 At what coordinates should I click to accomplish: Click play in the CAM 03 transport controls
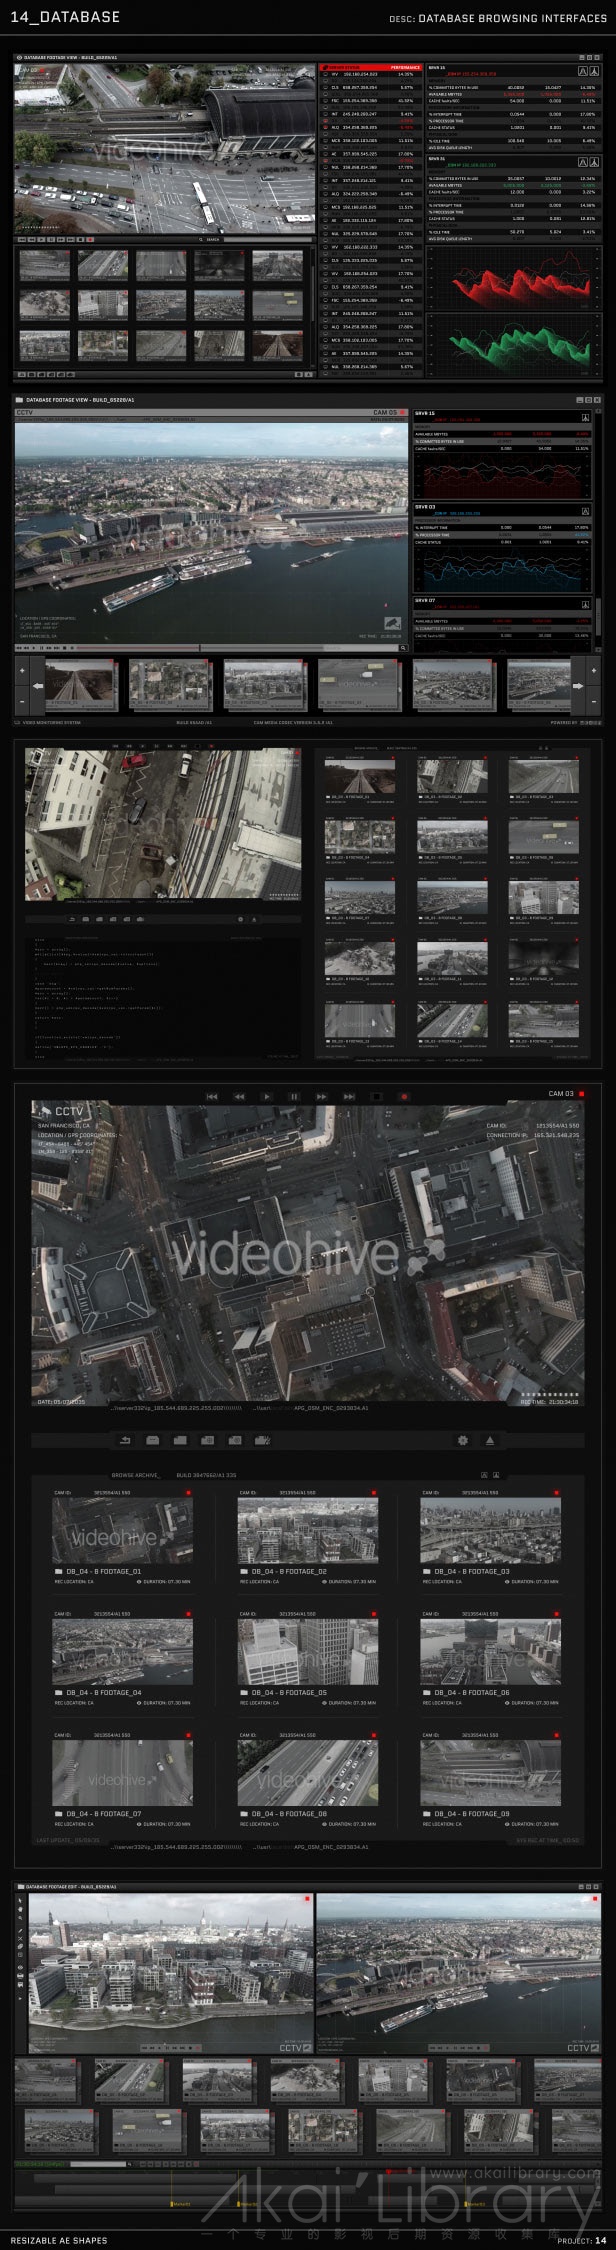point(267,1096)
